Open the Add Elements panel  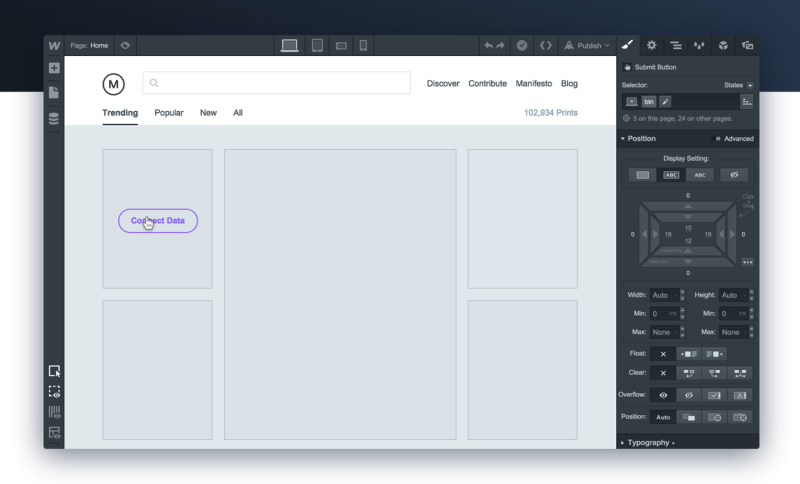[x=54, y=69]
